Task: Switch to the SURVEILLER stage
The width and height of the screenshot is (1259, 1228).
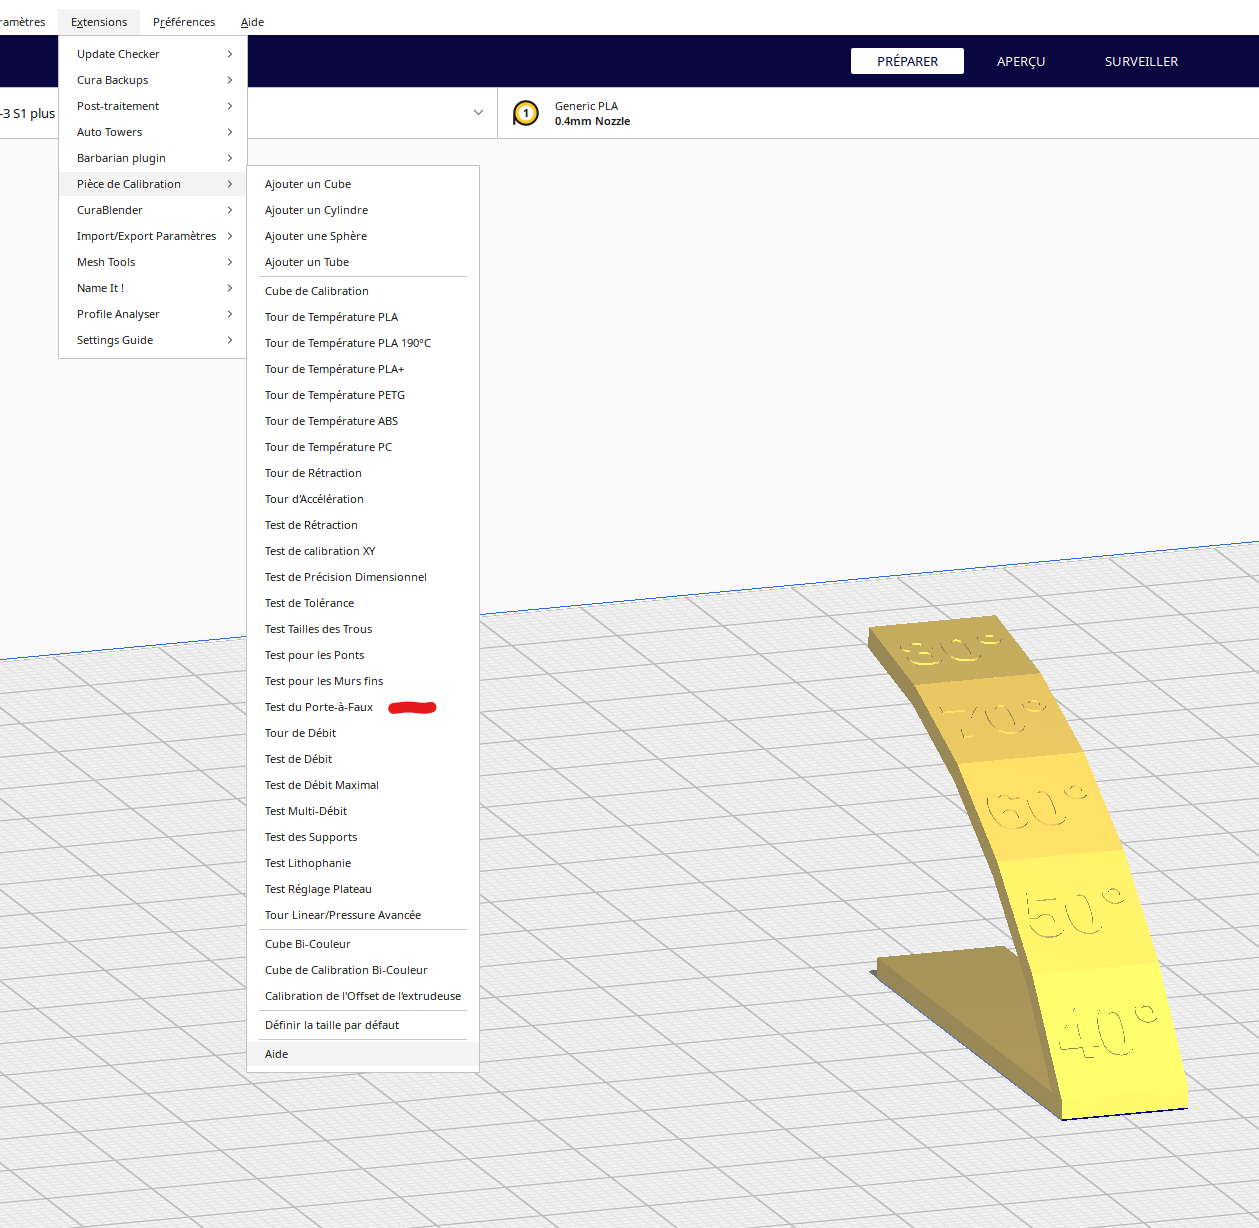Action: click(x=1141, y=61)
